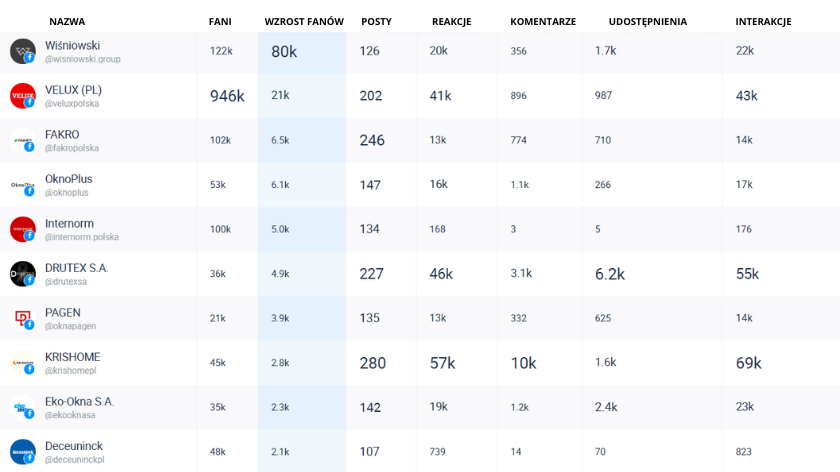Open the @fakropolska profile handle link
Viewport: 840px width, 472px height.
pos(72,148)
